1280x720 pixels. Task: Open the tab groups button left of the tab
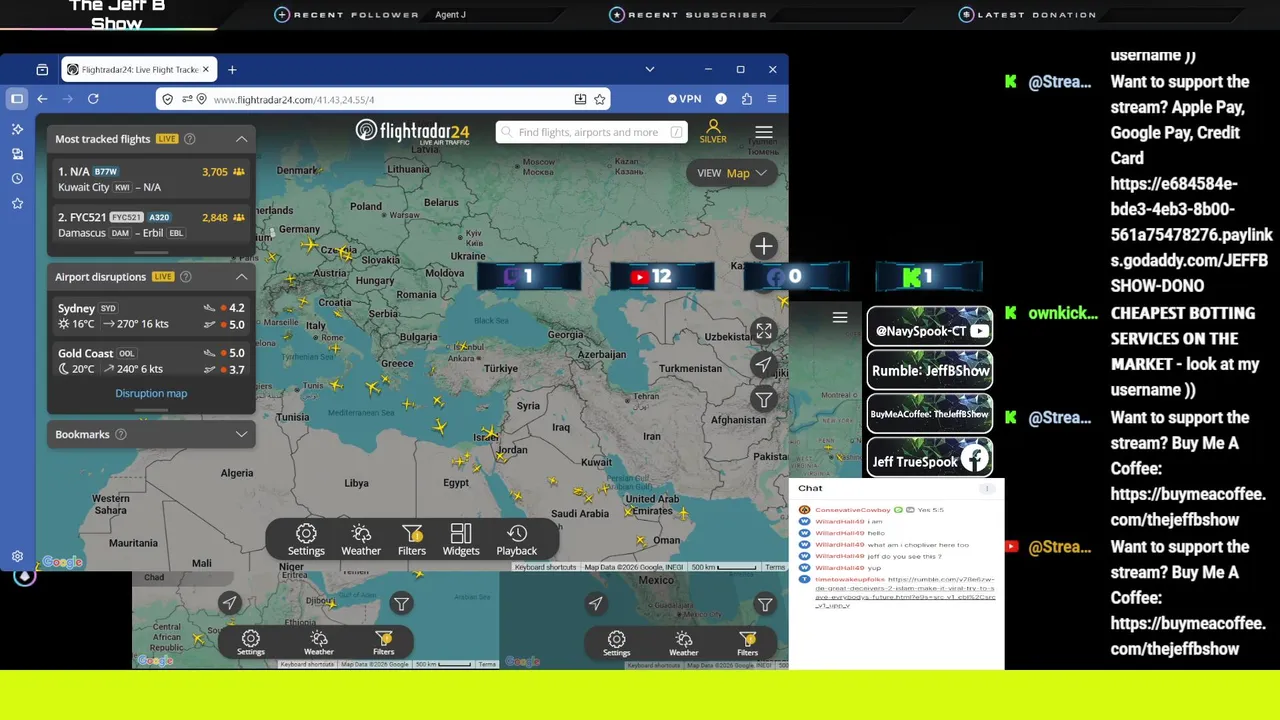click(42, 69)
